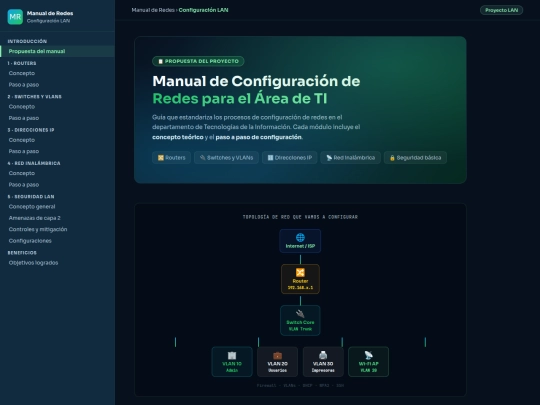
Task: Open Concepto general under Seguridad LAN
Action: 32,207
